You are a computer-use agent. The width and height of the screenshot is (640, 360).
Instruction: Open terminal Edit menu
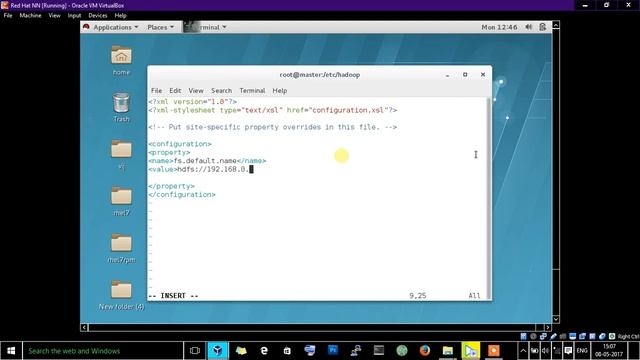(175, 91)
